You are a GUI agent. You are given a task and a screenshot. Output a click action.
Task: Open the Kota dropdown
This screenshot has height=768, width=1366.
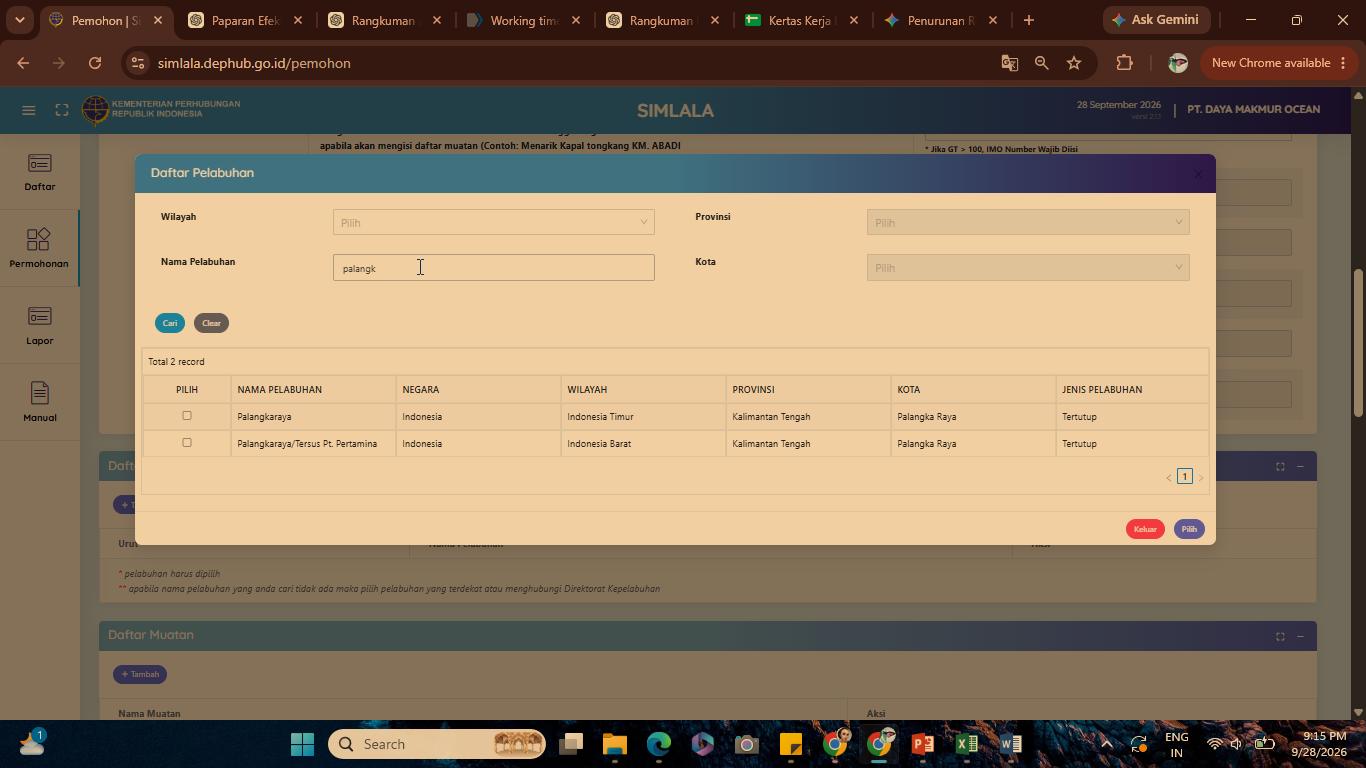pyautogui.click(x=1028, y=267)
